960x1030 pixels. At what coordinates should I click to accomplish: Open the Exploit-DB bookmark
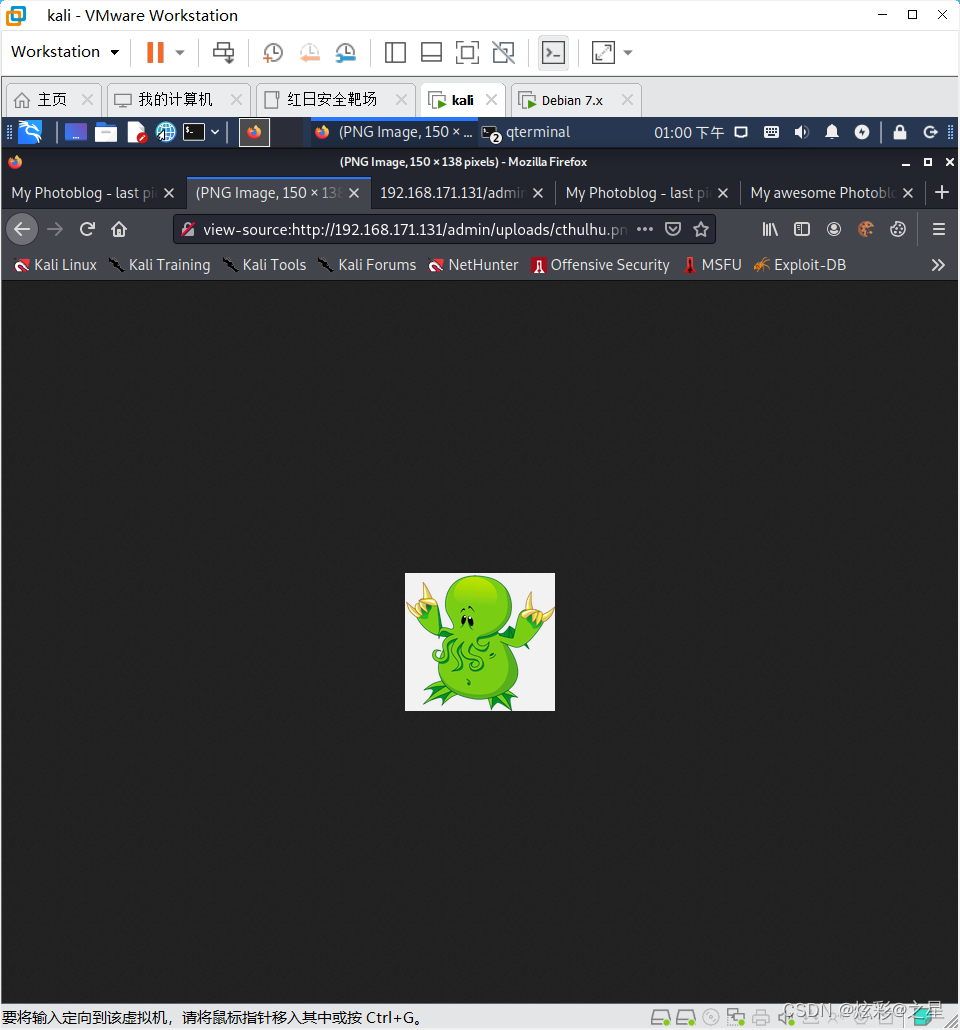[x=800, y=265]
